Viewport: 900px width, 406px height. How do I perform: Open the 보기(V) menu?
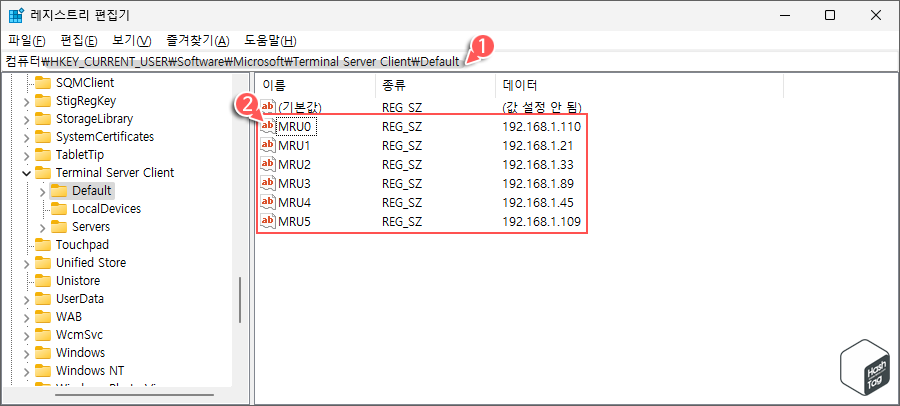pyautogui.click(x=131, y=41)
